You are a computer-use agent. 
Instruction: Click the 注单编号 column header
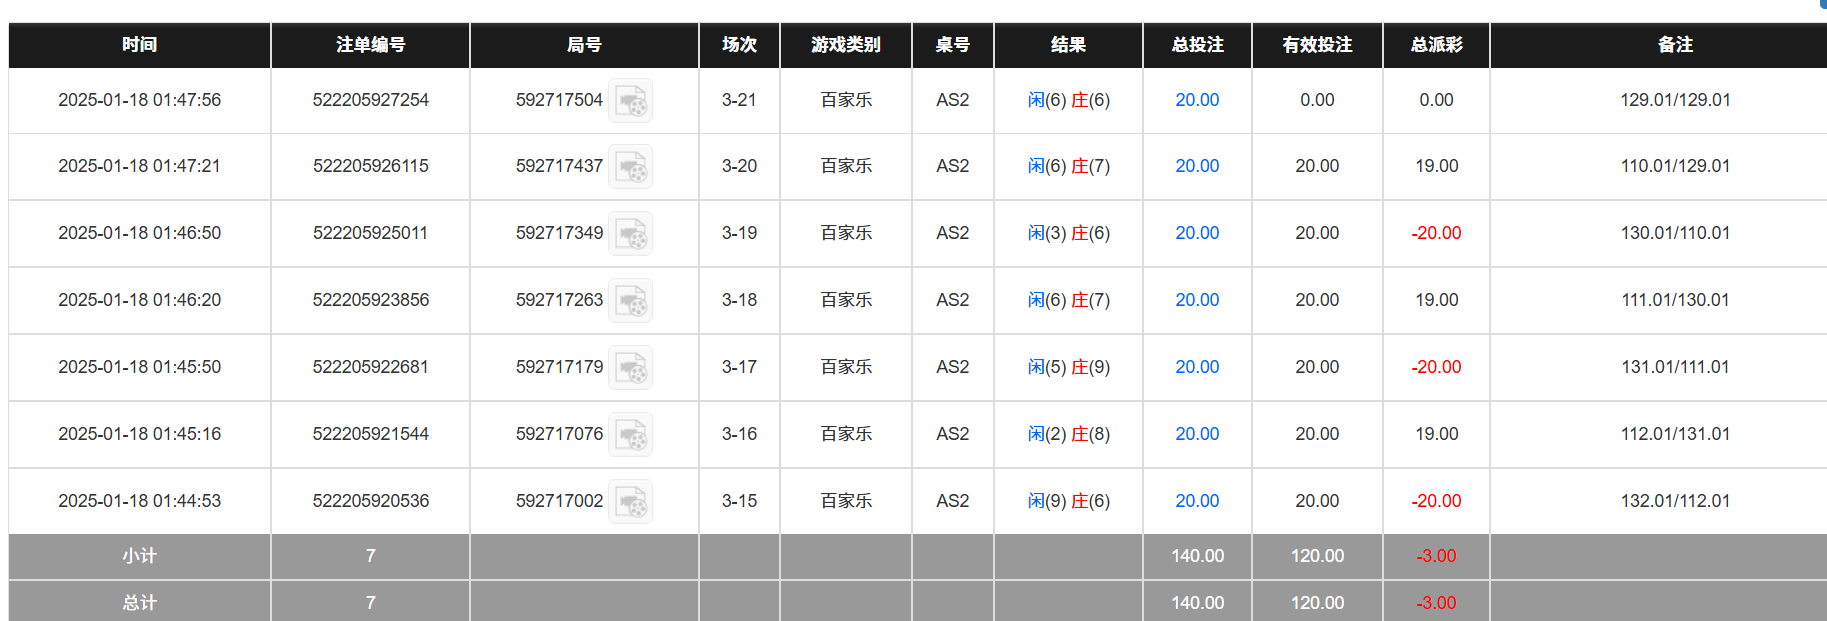point(371,45)
